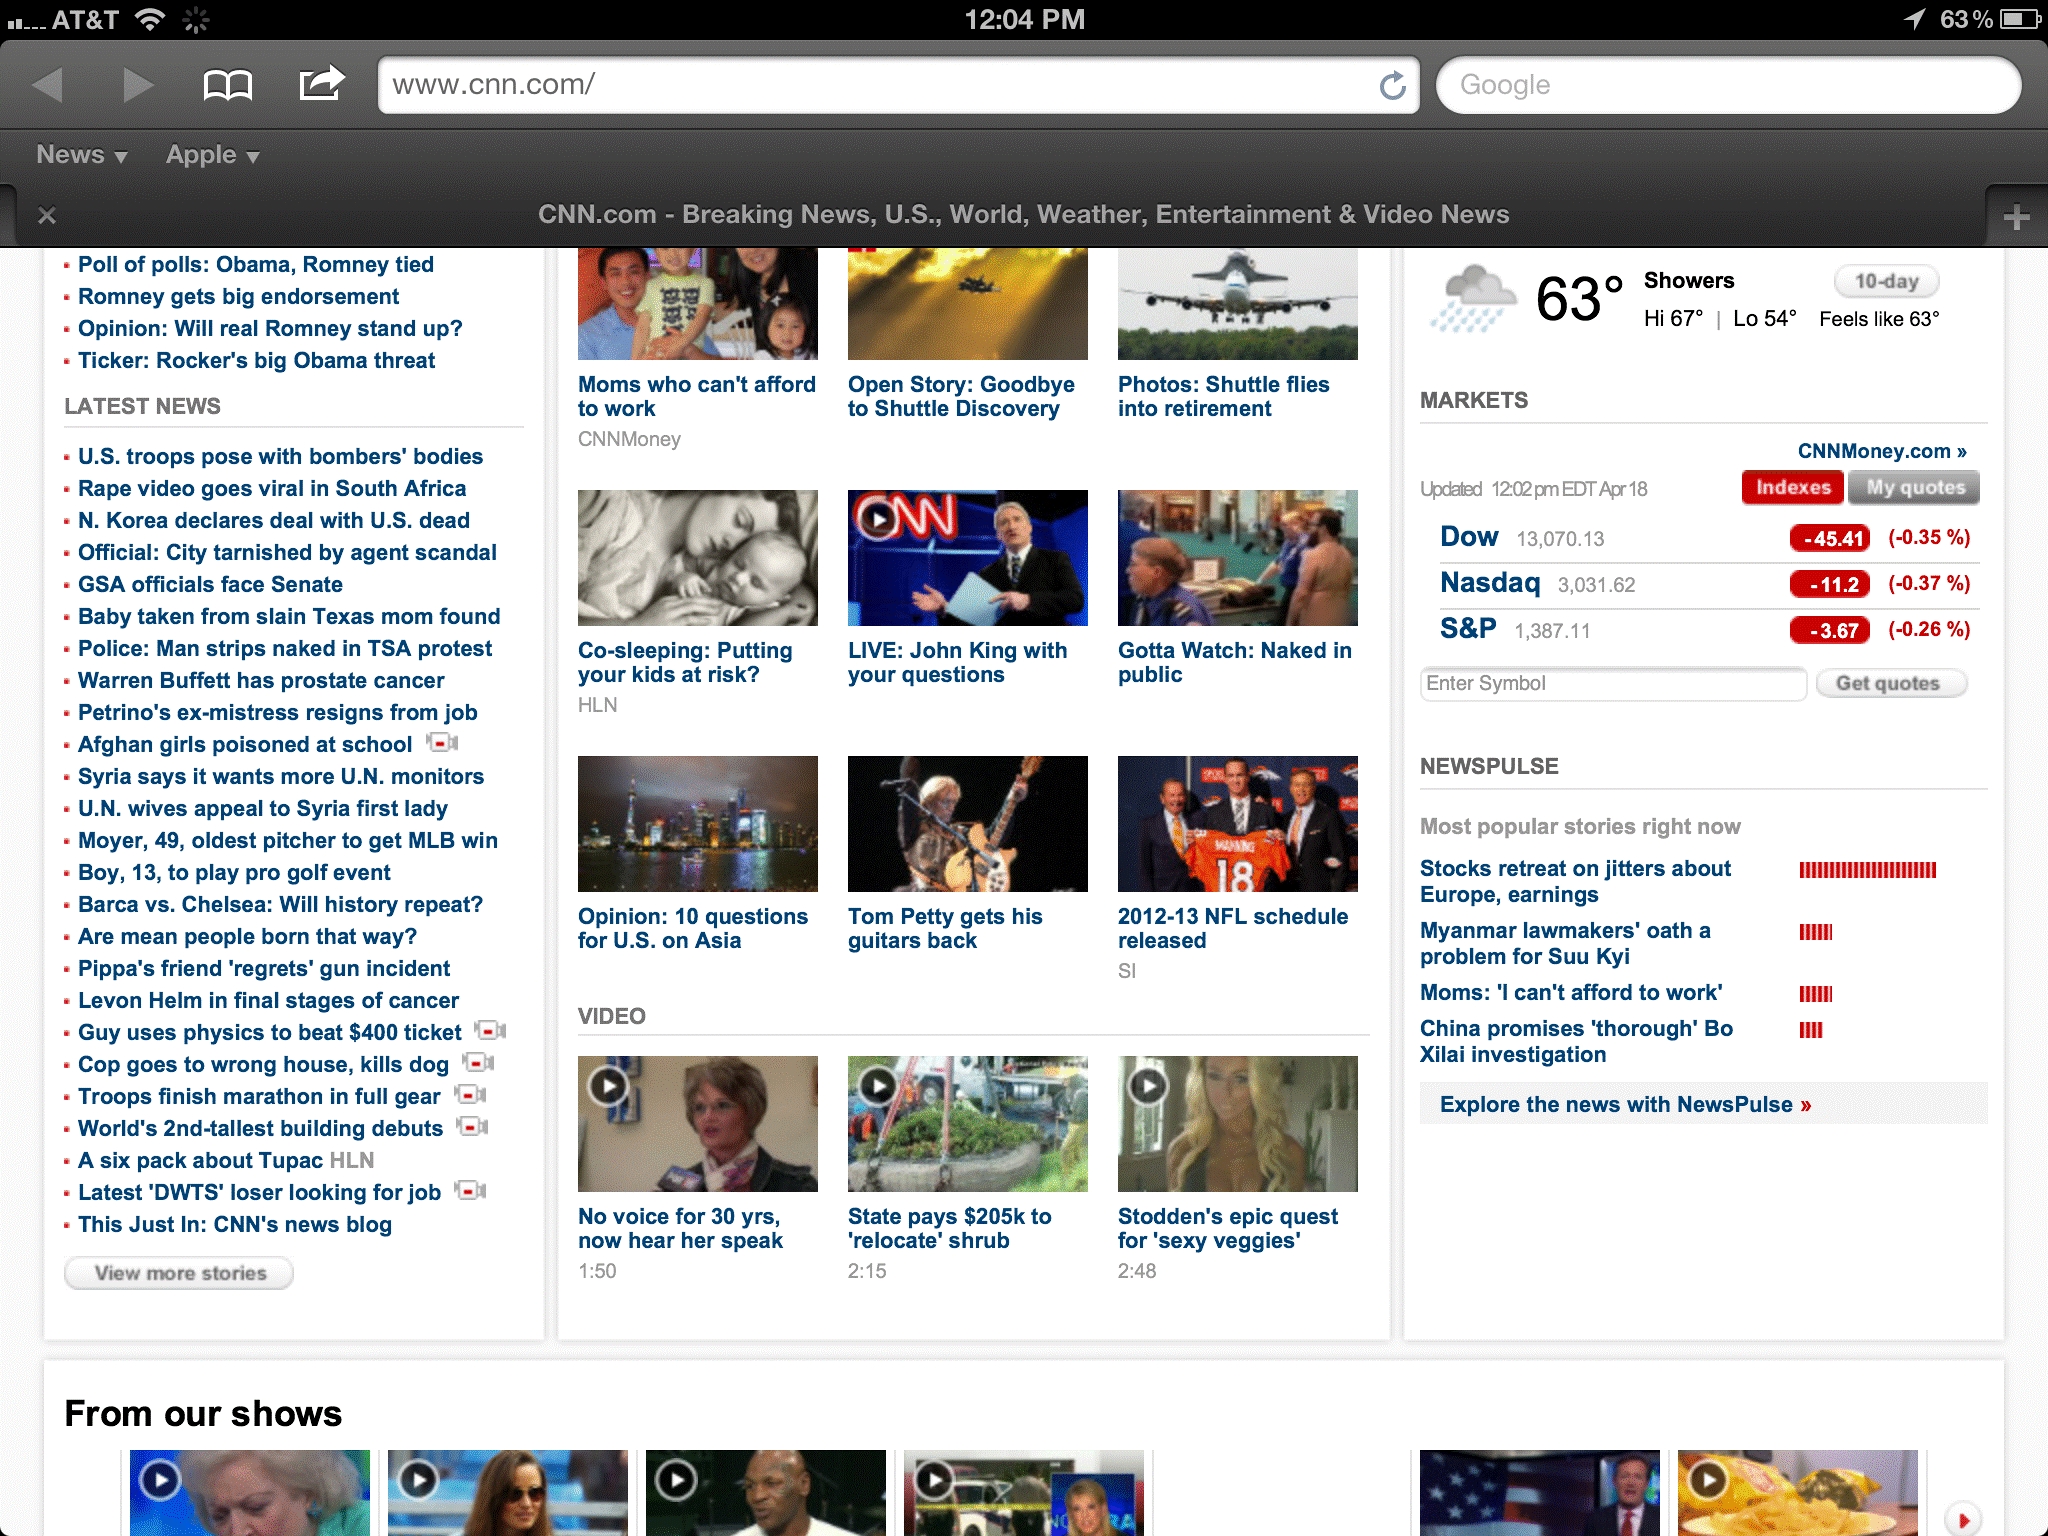The image size is (2048, 1536).
Task: Open the Asia skyline opinion thumbnail
Action: click(698, 824)
